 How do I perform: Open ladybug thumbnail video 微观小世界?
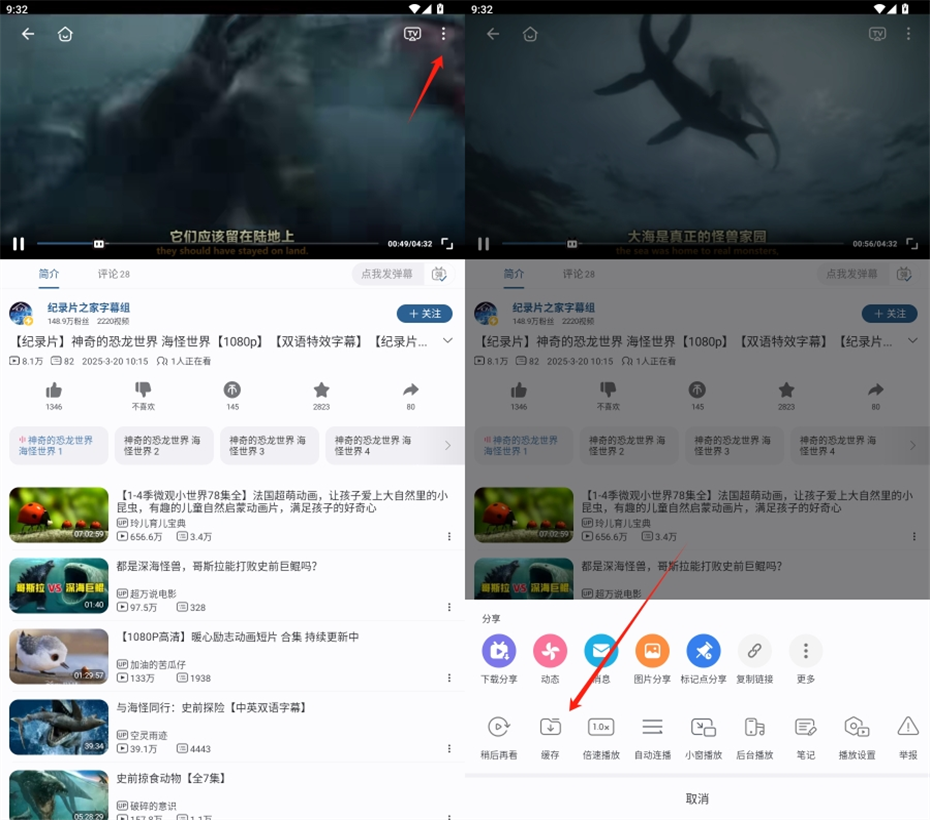[x=59, y=515]
